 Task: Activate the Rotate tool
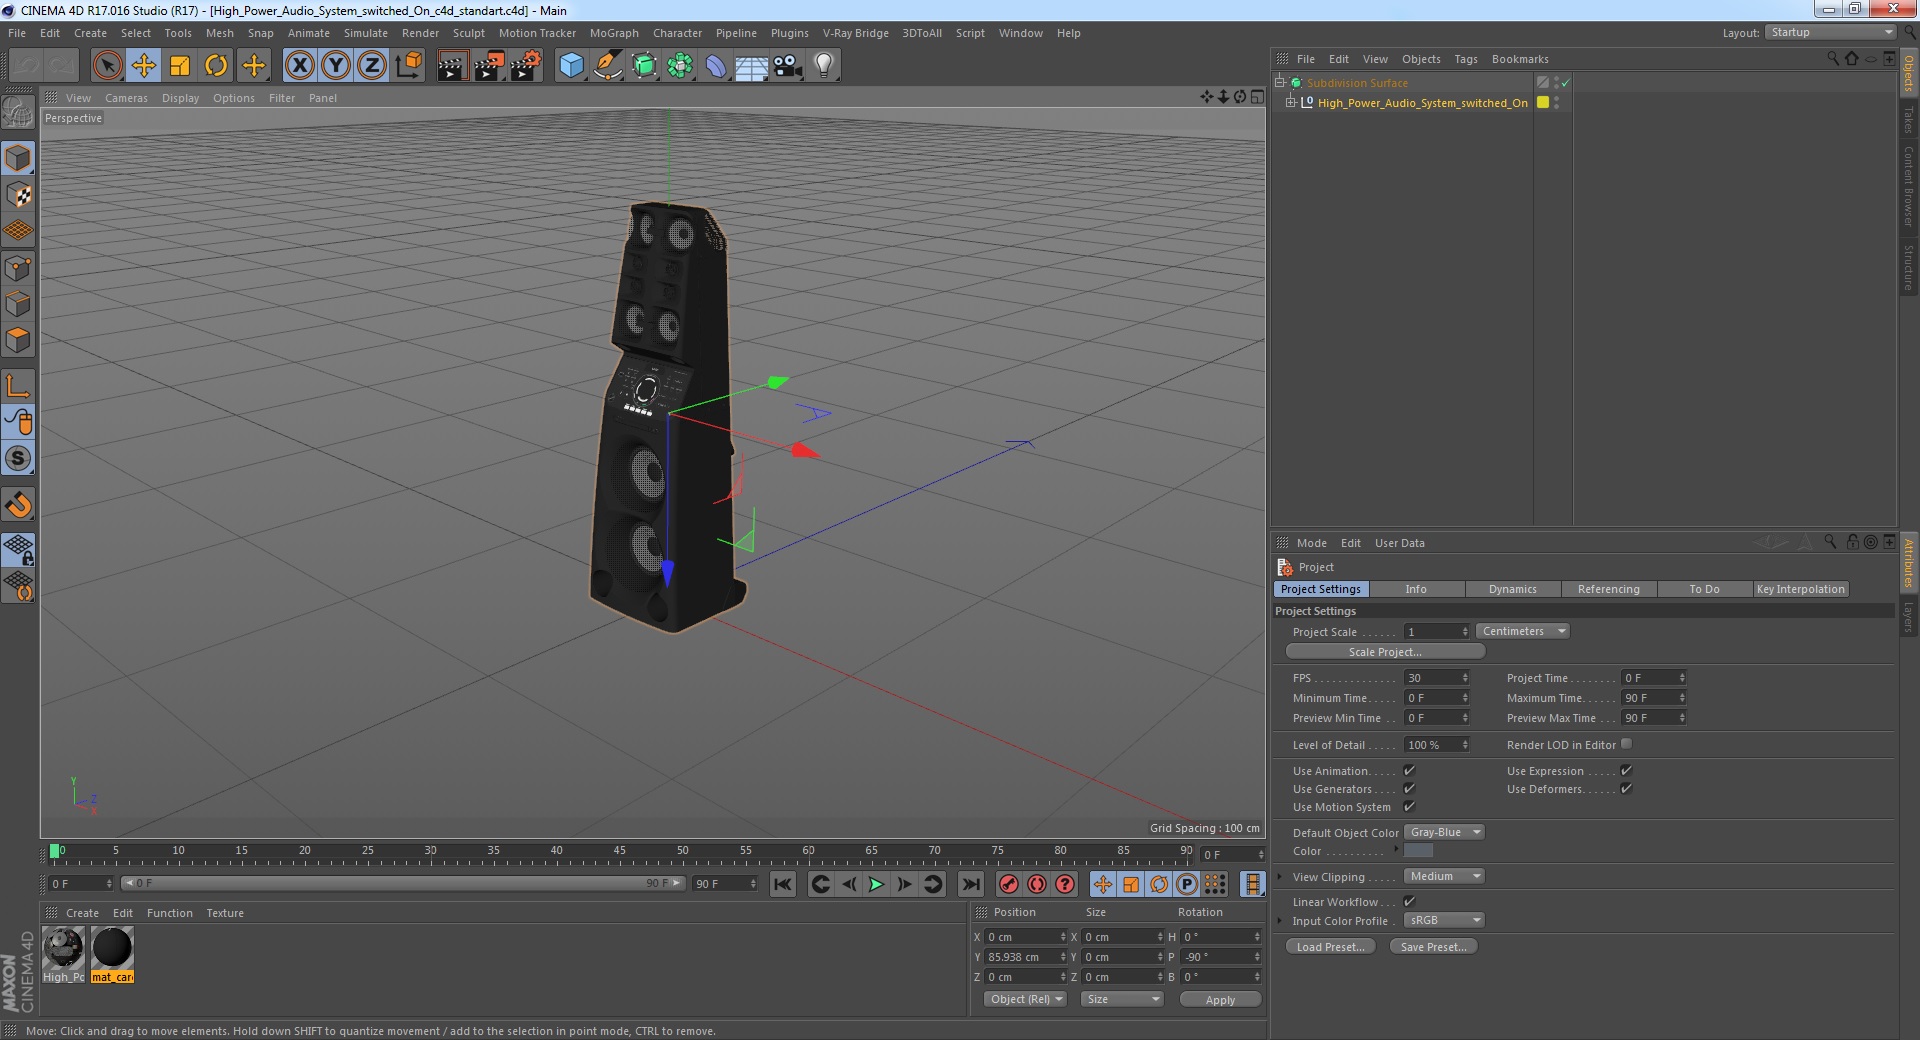216,66
